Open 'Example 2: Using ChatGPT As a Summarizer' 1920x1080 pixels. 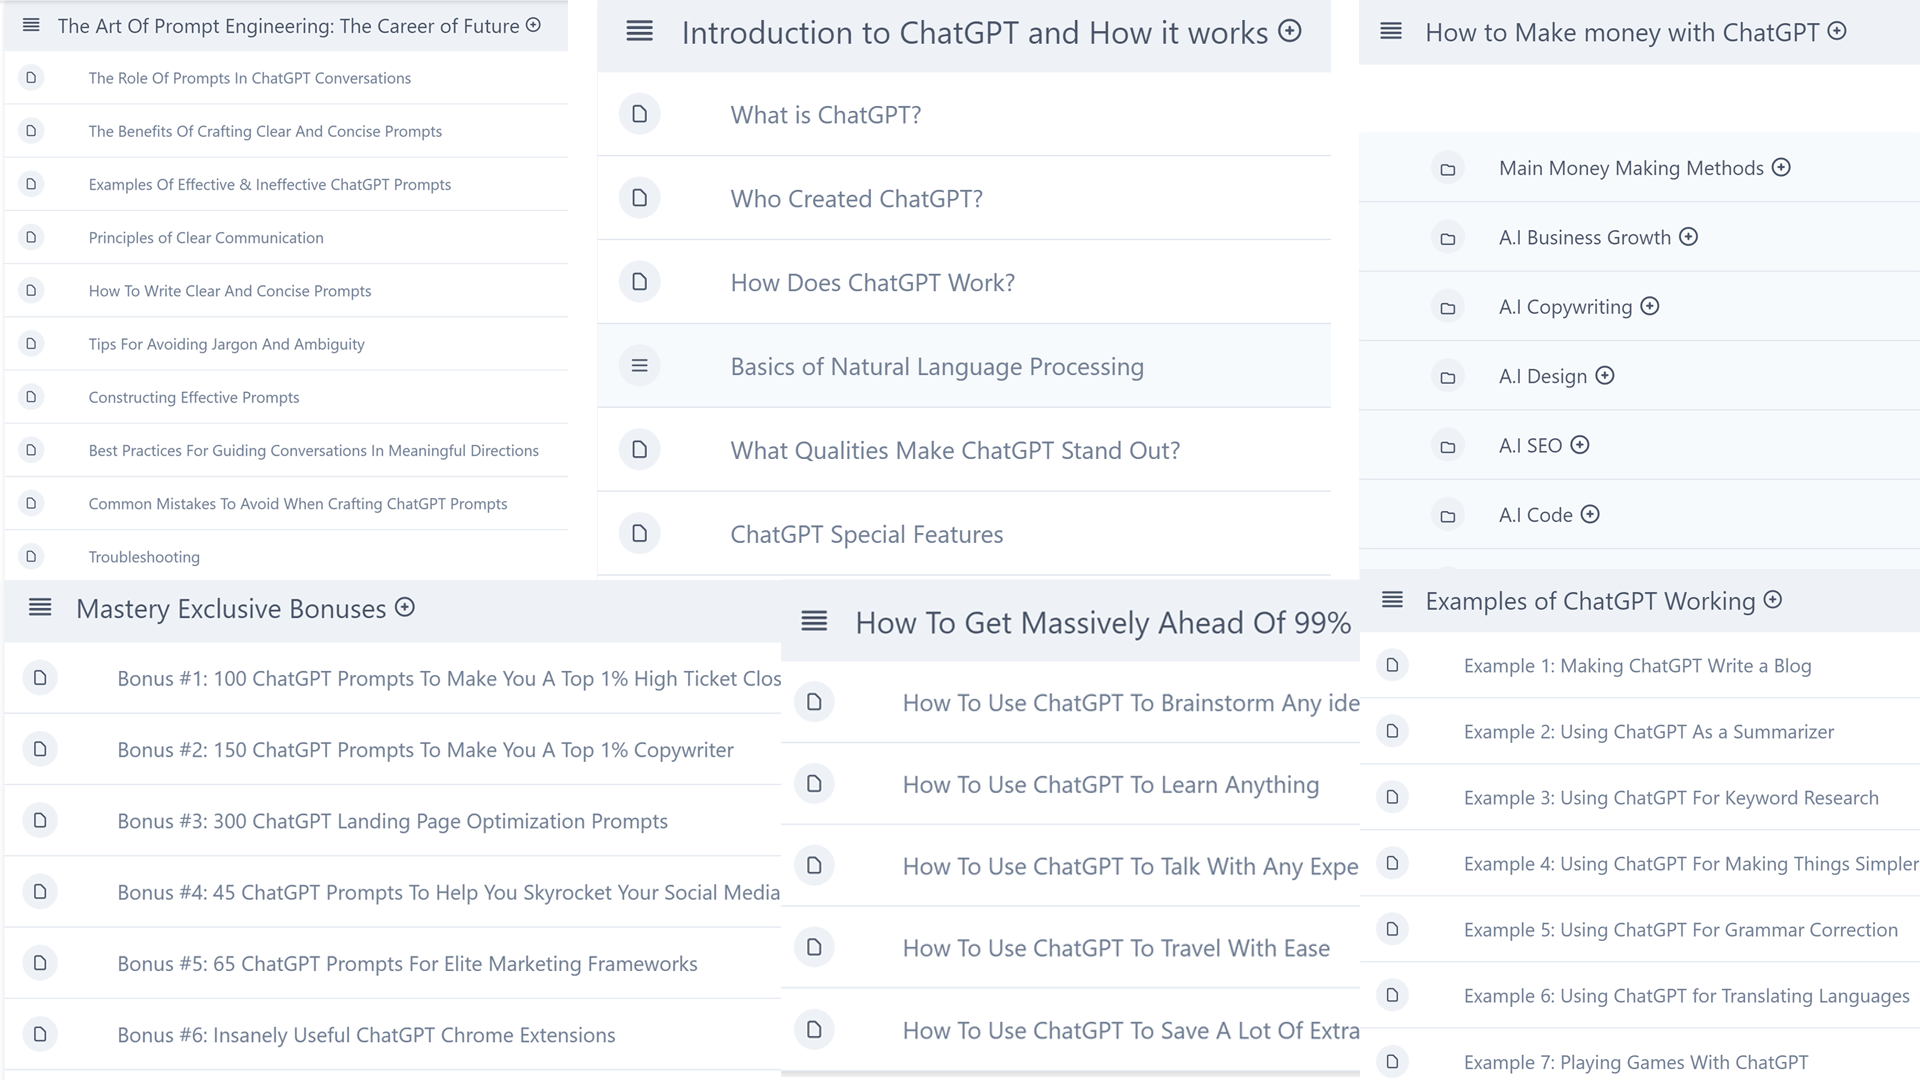(1649, 731)
